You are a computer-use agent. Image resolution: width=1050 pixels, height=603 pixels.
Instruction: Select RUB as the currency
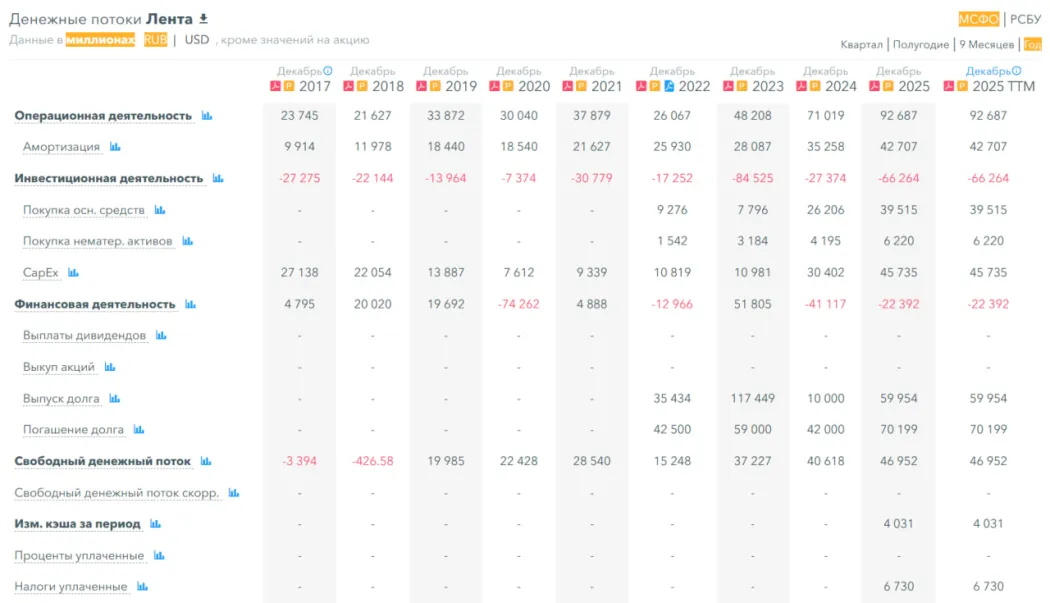click(155, 40)
